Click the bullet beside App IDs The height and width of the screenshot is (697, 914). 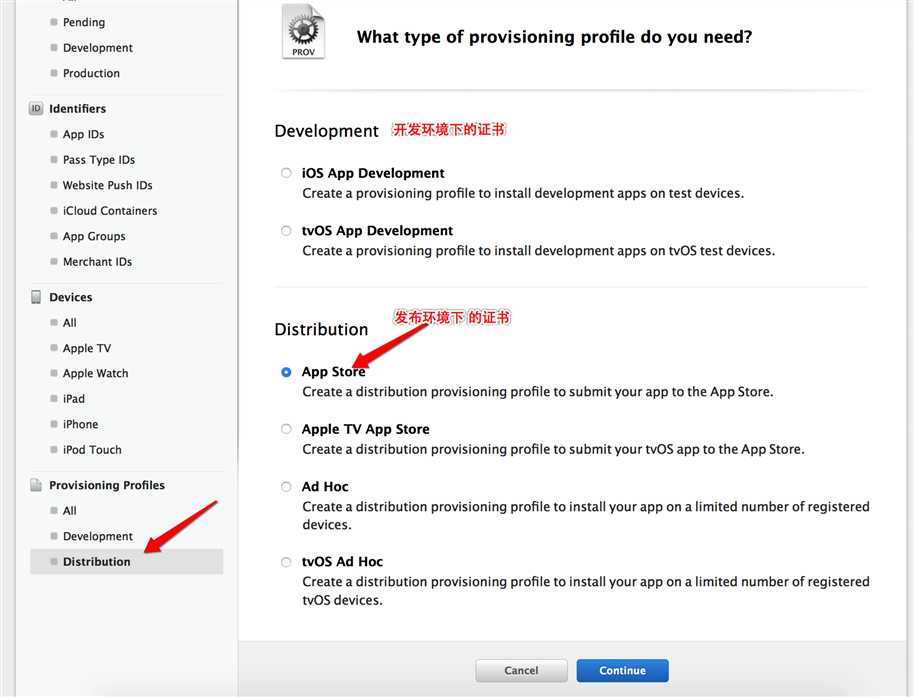click(x=54, y=134)
